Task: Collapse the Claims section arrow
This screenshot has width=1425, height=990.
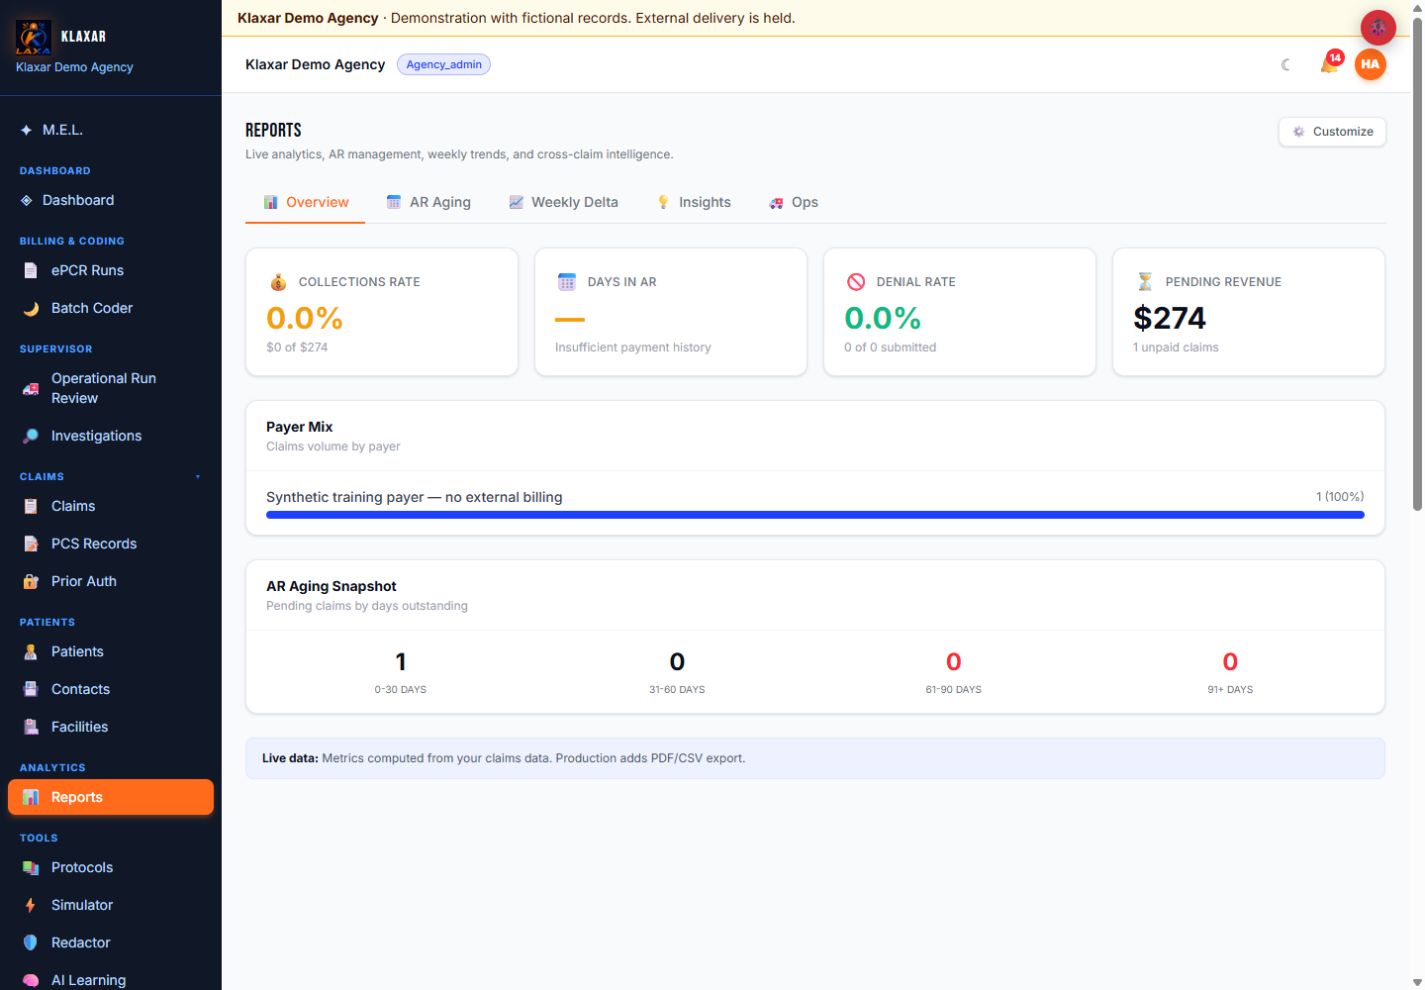Action: 198,477
